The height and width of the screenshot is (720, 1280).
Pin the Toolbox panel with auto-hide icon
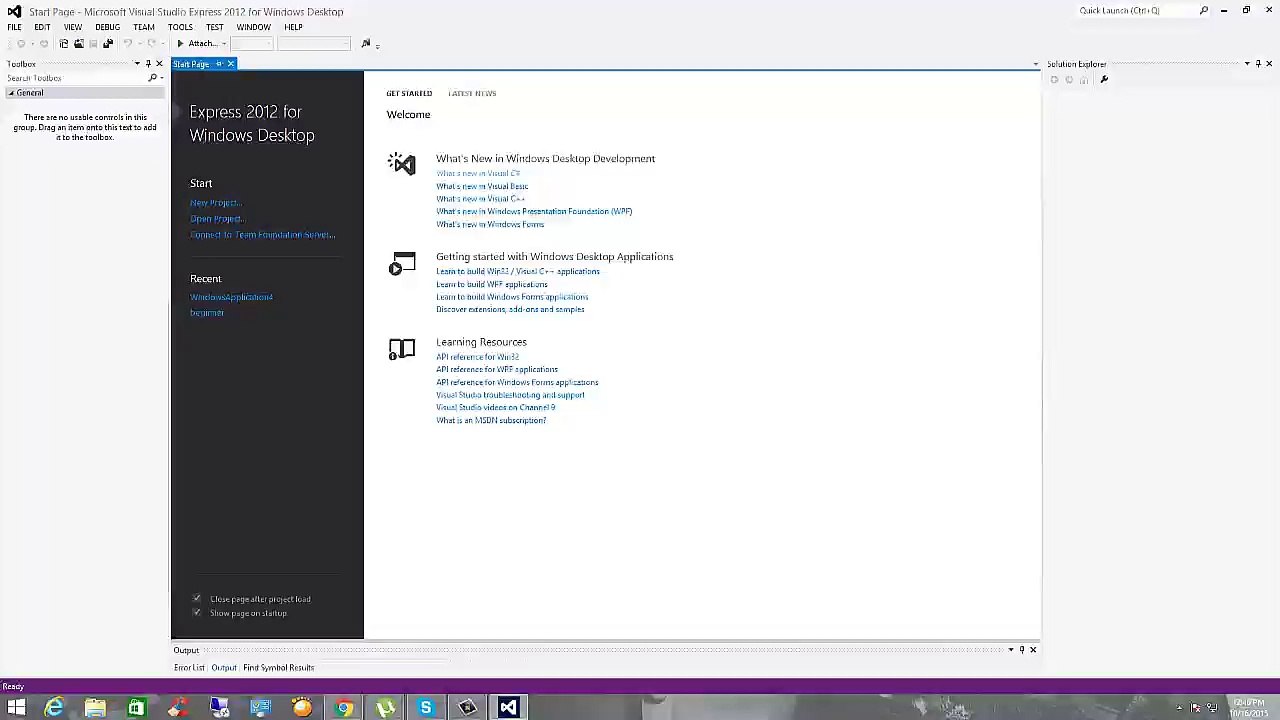coord(148,64)
